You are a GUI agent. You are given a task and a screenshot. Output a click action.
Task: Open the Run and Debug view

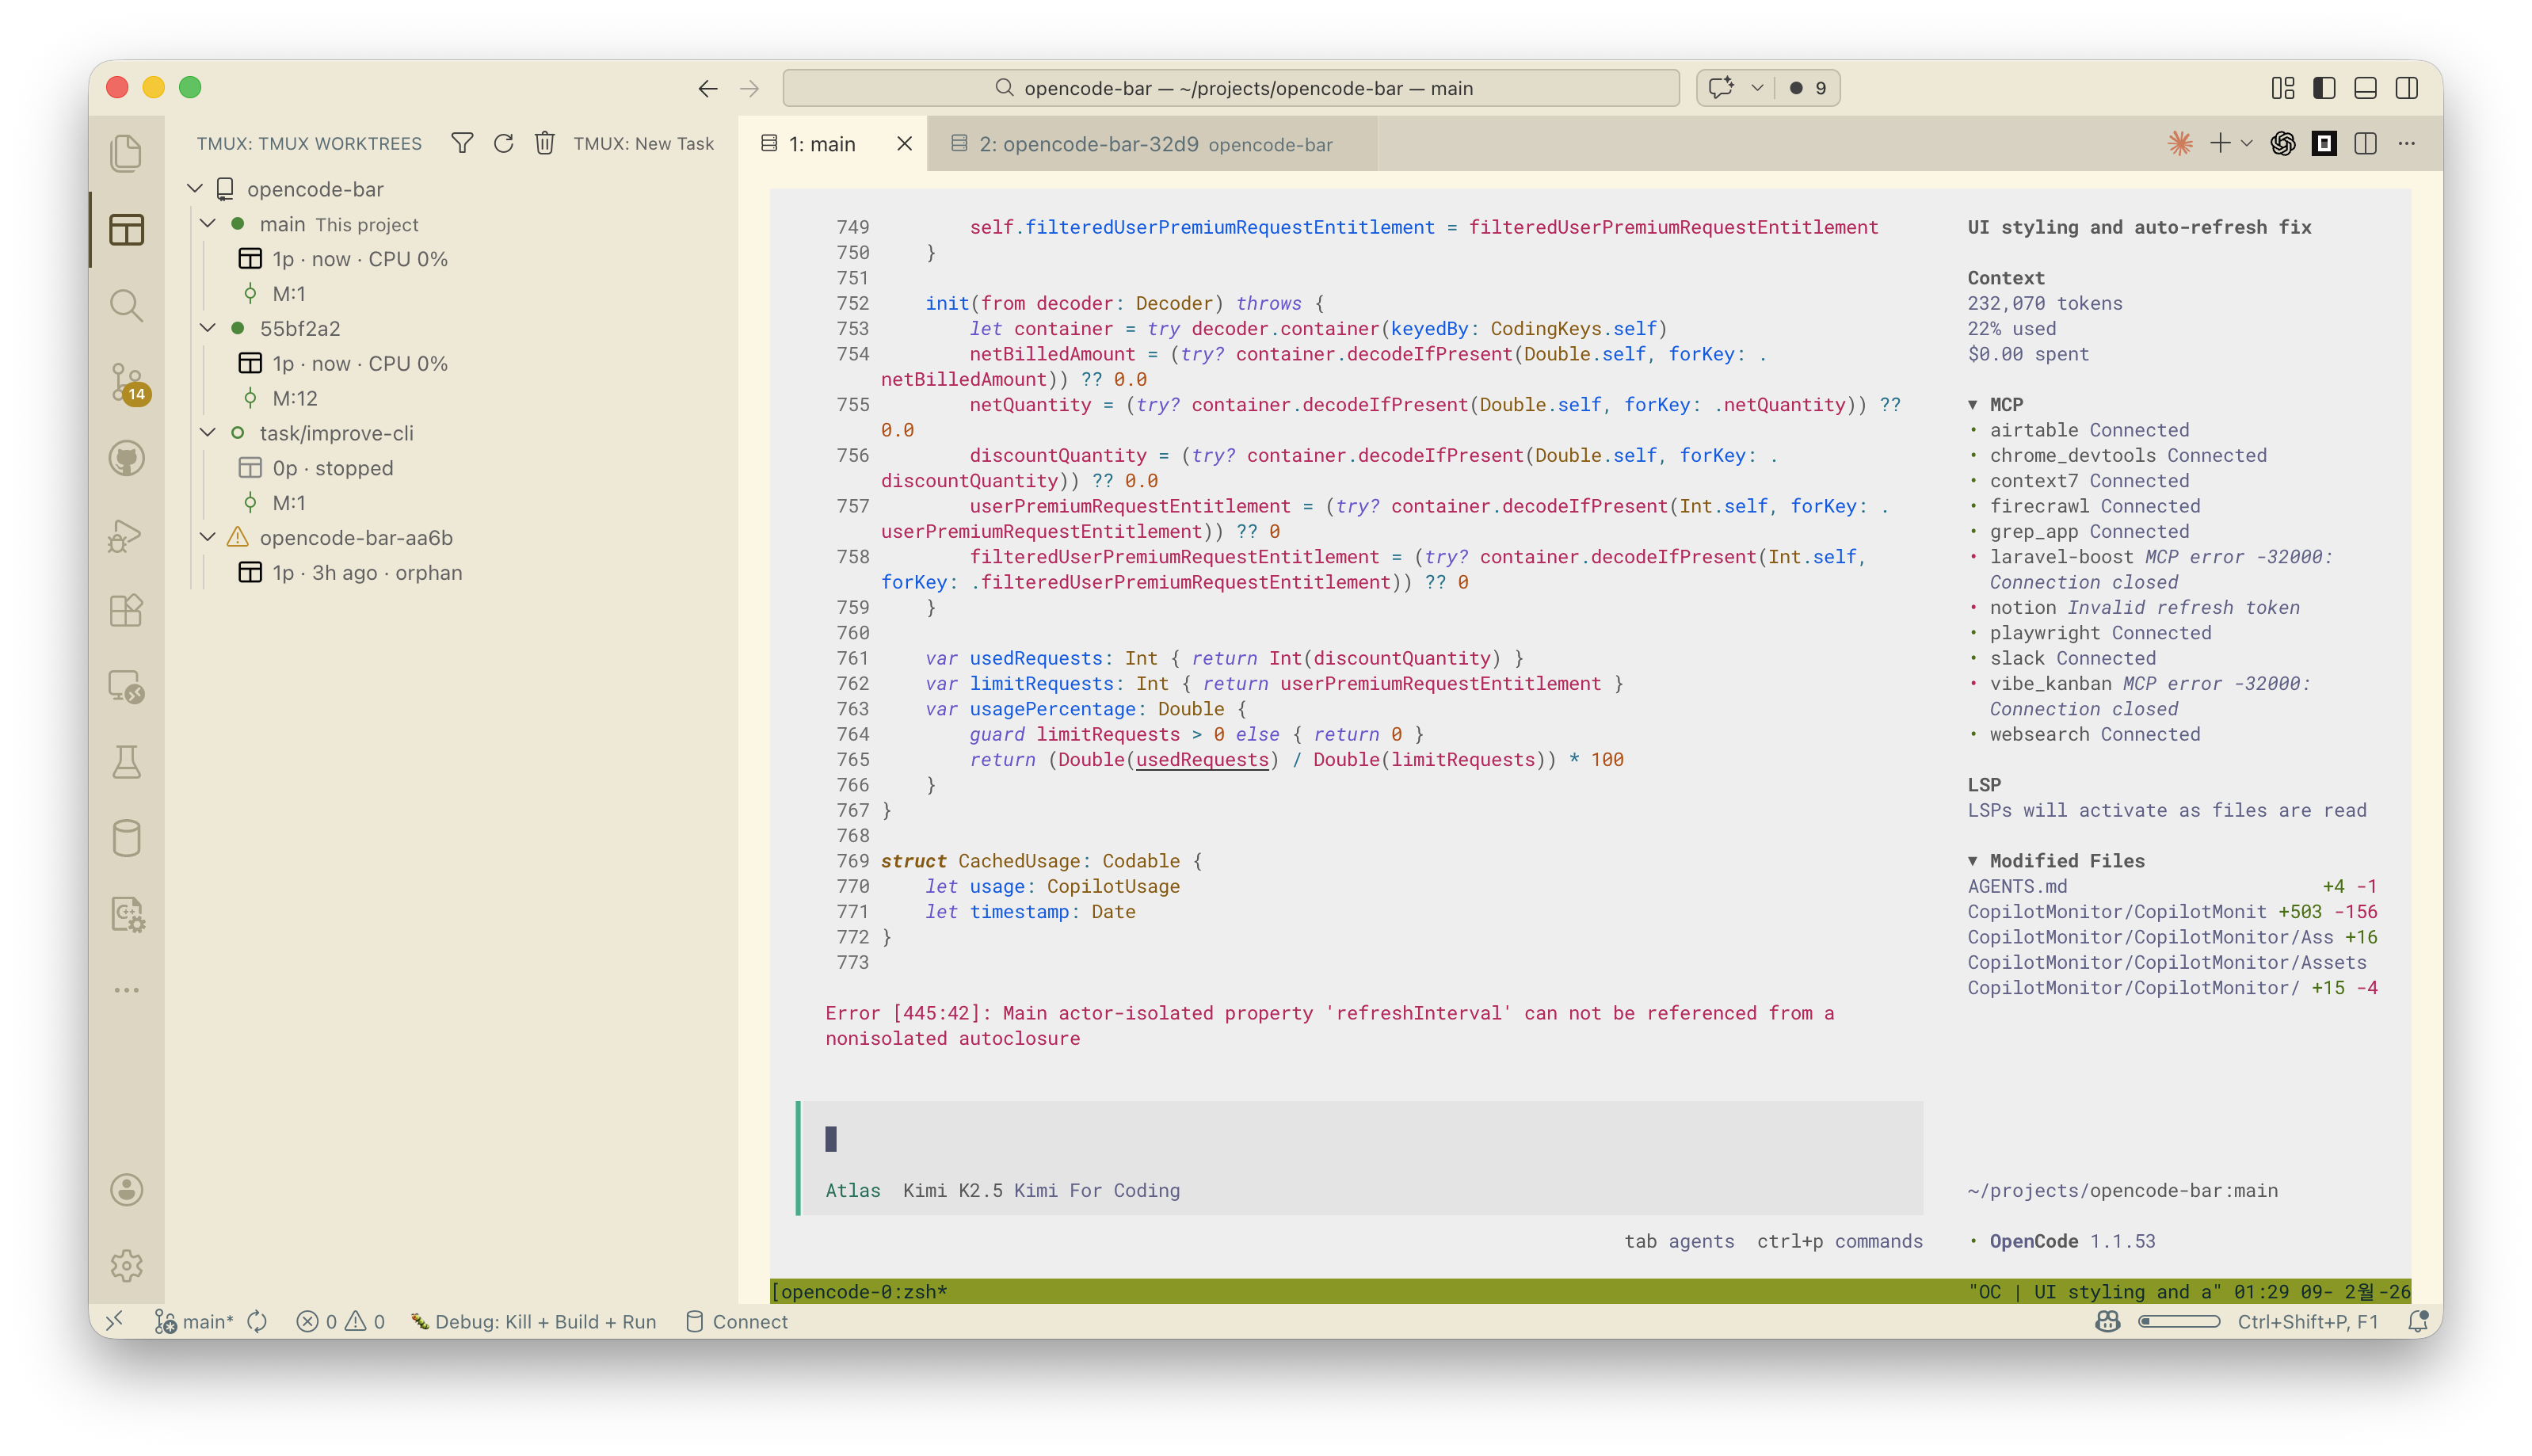[x=127, y=535]
